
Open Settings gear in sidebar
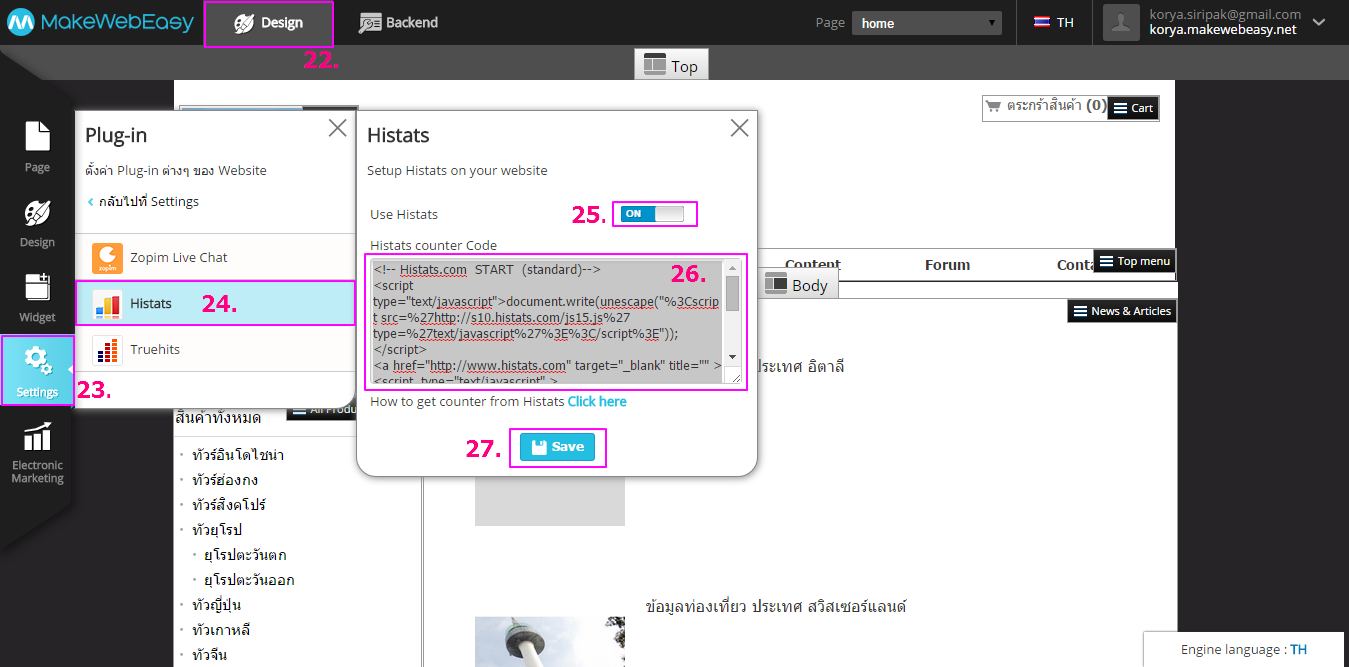coord(37,370)
